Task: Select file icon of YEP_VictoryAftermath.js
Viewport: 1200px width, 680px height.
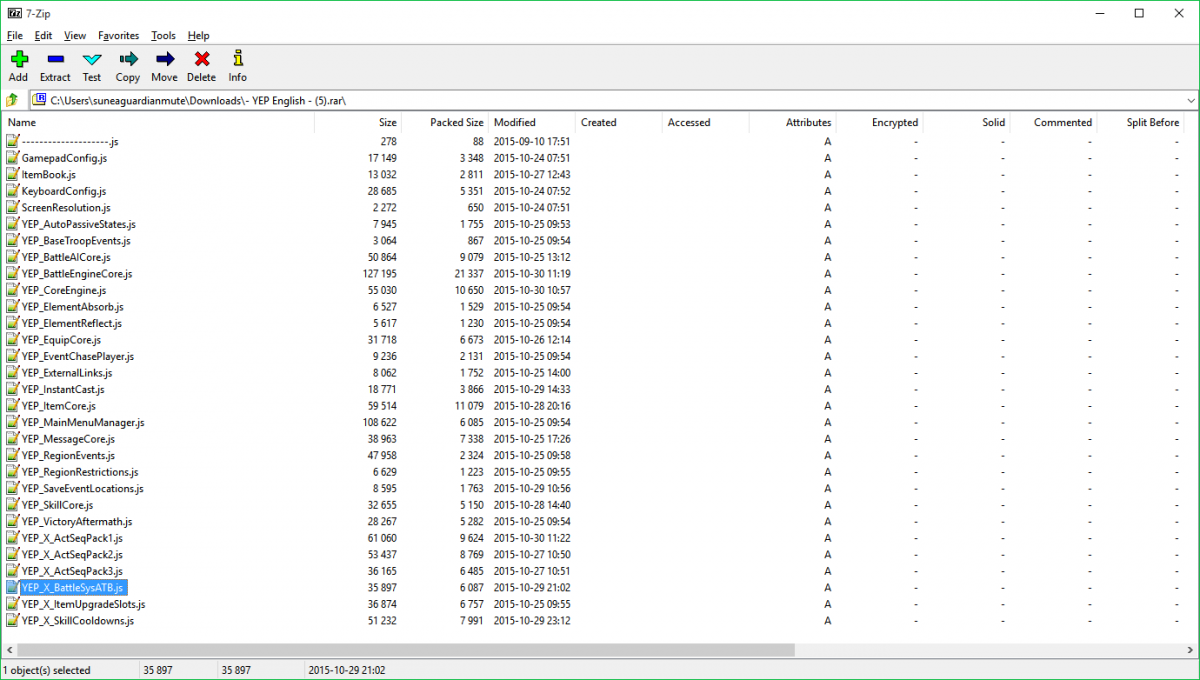Action: (12, 521)
